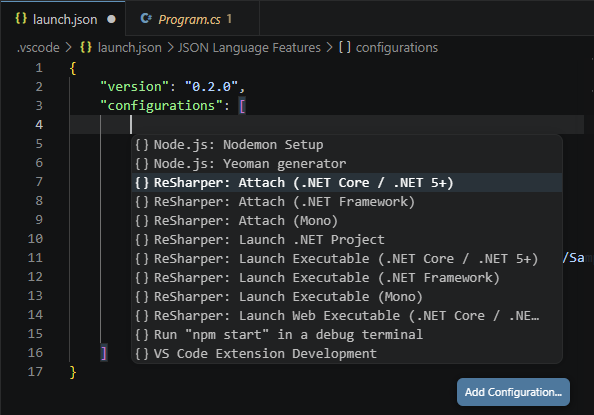Choose ReSharper: Launch Web Executable suggestion
The height and width of the screenshot is (415, 594).
click(x=347, y=315)
